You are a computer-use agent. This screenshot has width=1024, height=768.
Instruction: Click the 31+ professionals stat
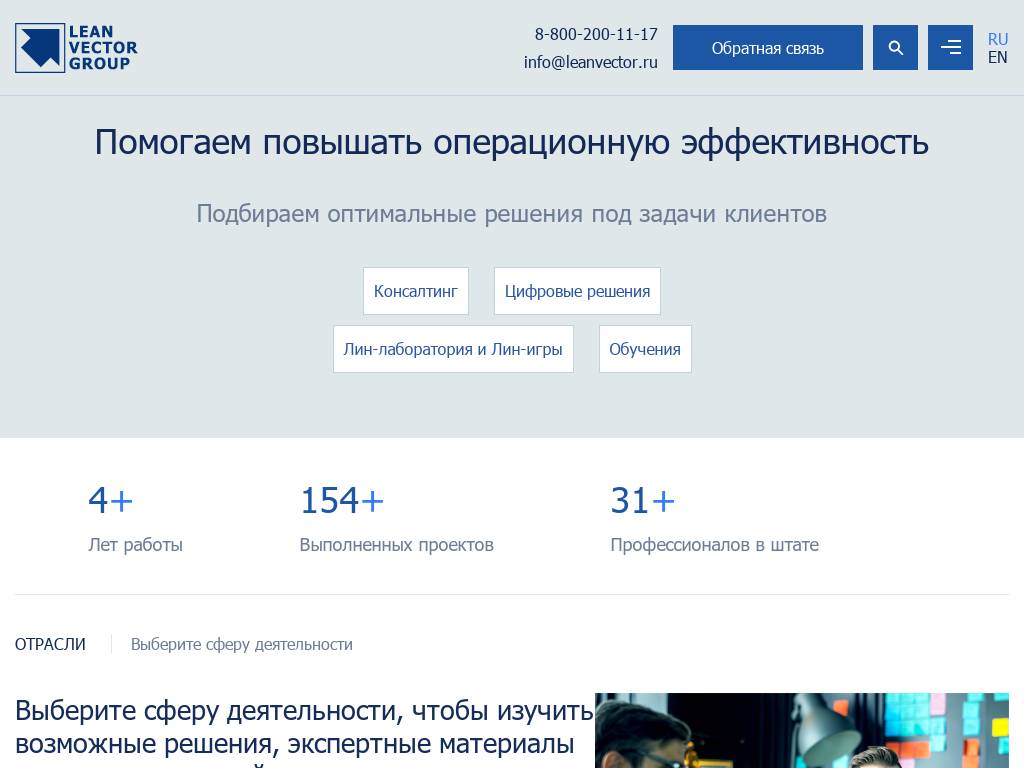click(x=643, y=500)
